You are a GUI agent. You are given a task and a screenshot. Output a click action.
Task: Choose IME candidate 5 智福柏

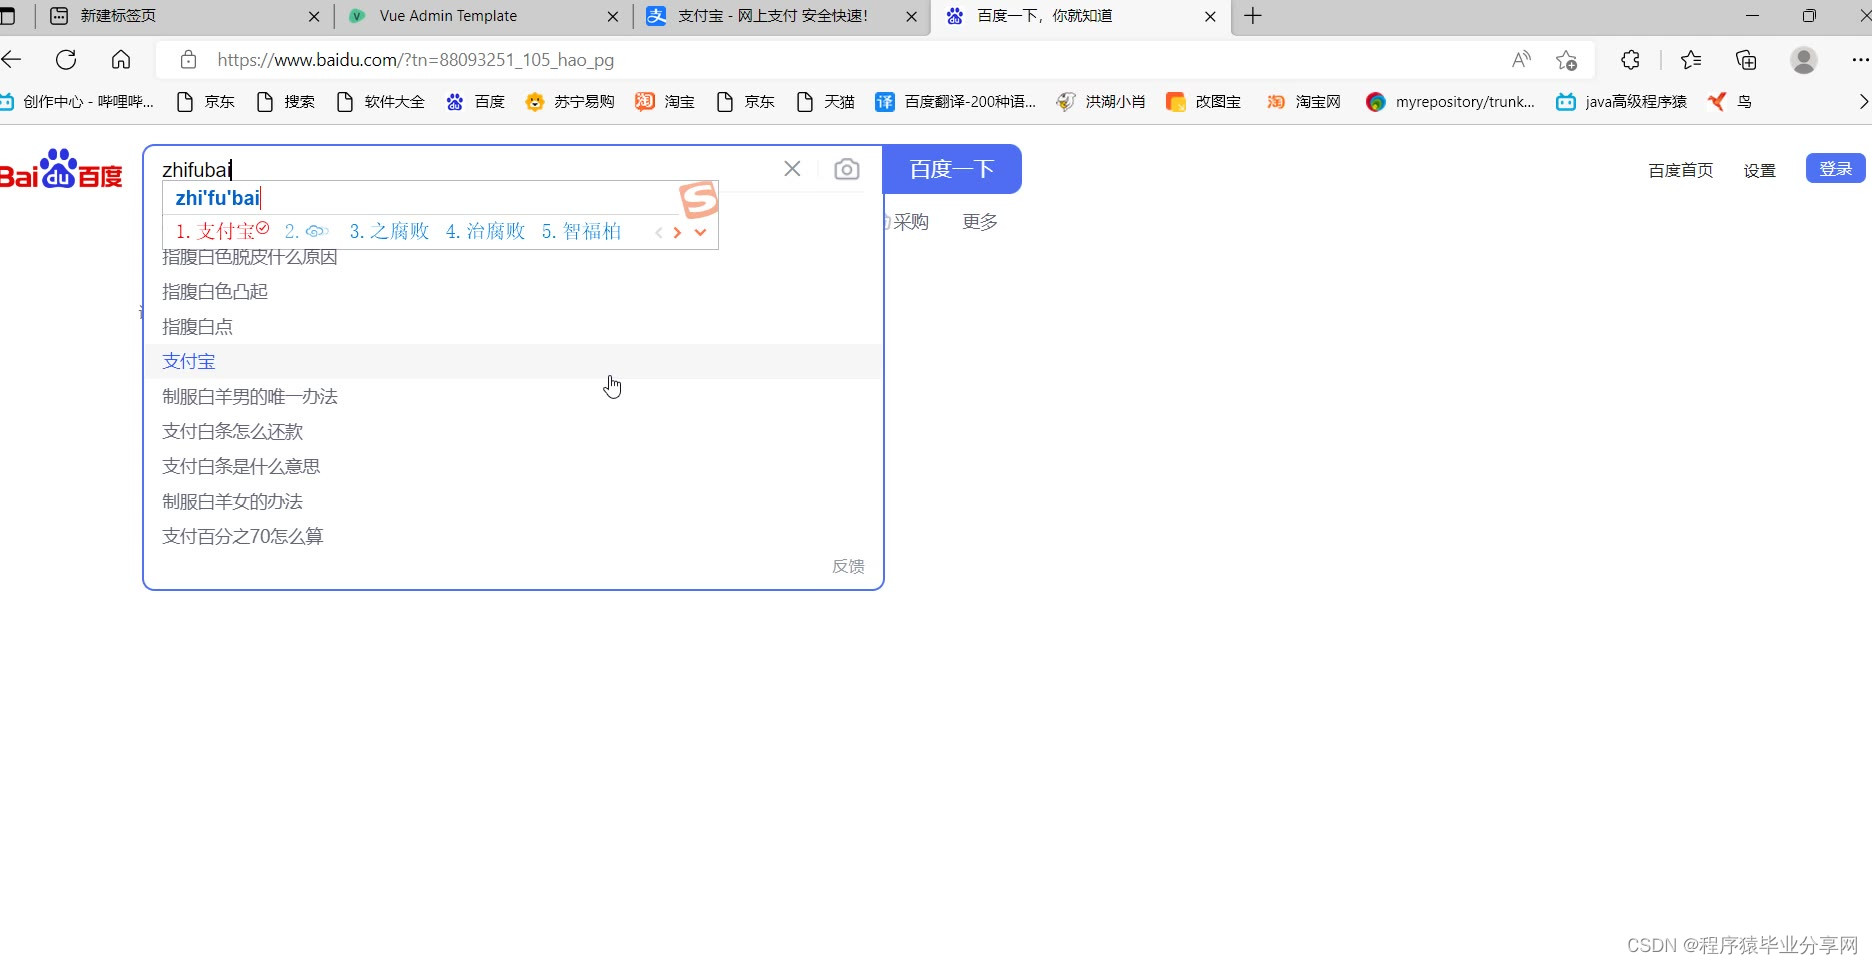pyautogui.click(x=581, y=231)
